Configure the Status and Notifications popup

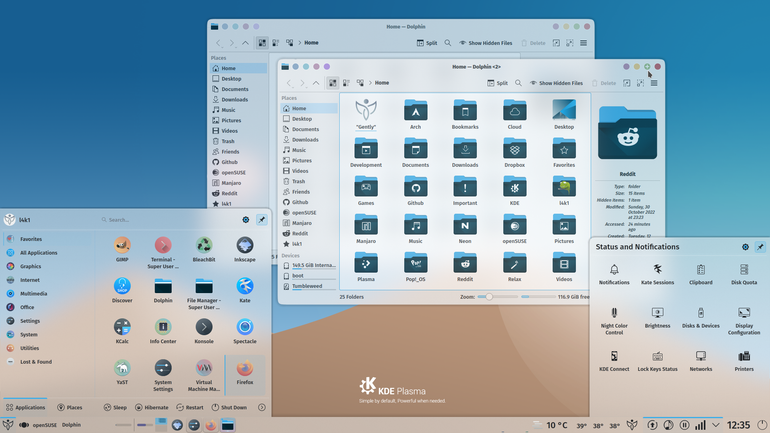tap(745, 247)
